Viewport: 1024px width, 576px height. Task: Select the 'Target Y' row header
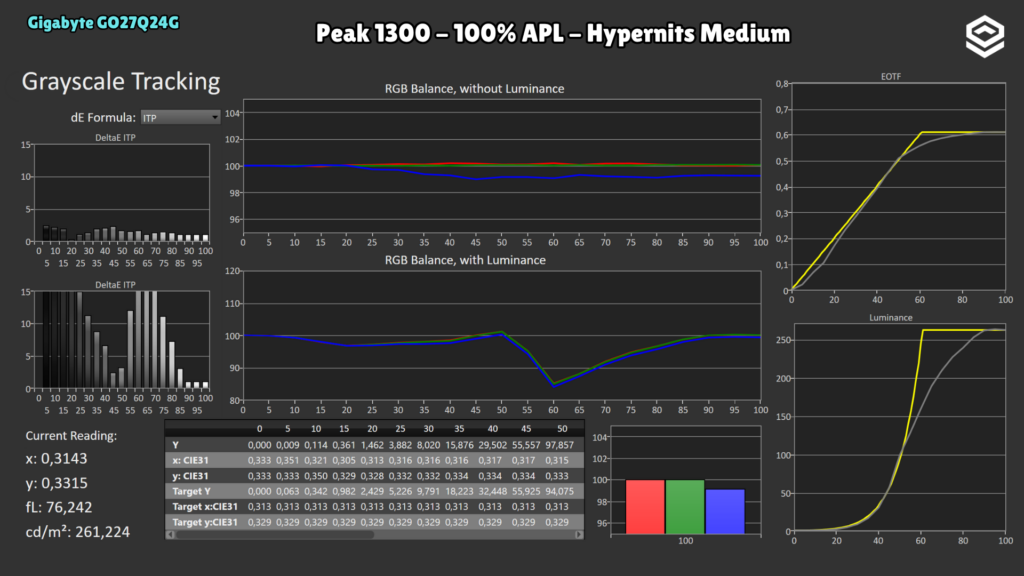click(x=191, y=491)
